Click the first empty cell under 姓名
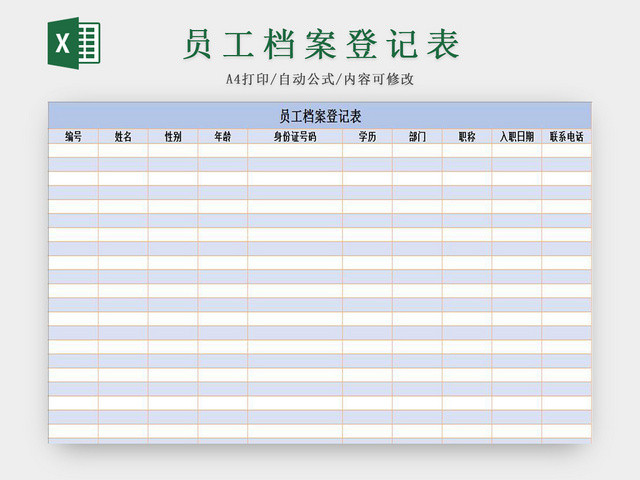This screenshot has width=640, height=480. pyautogui.click(x=123, y=150)
